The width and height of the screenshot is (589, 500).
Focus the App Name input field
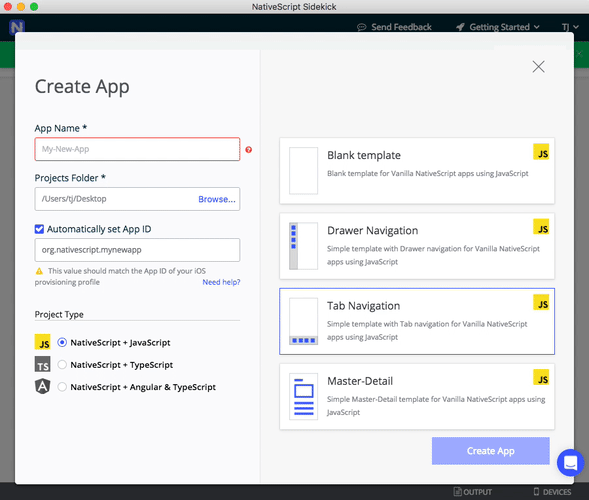click(x=137, y=149)
